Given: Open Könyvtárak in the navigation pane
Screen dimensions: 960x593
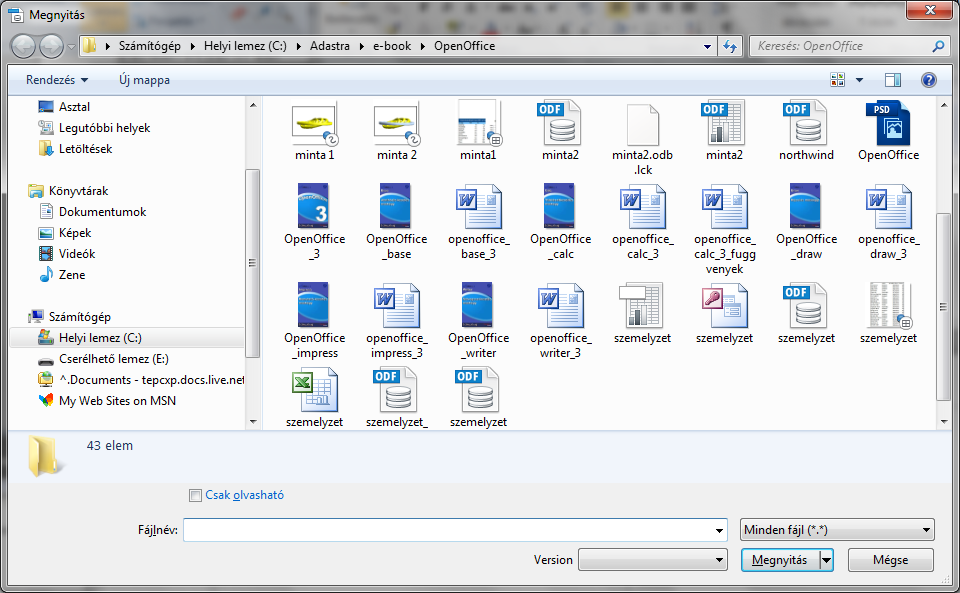Looking at the screenshot, I should pos(69,191).
